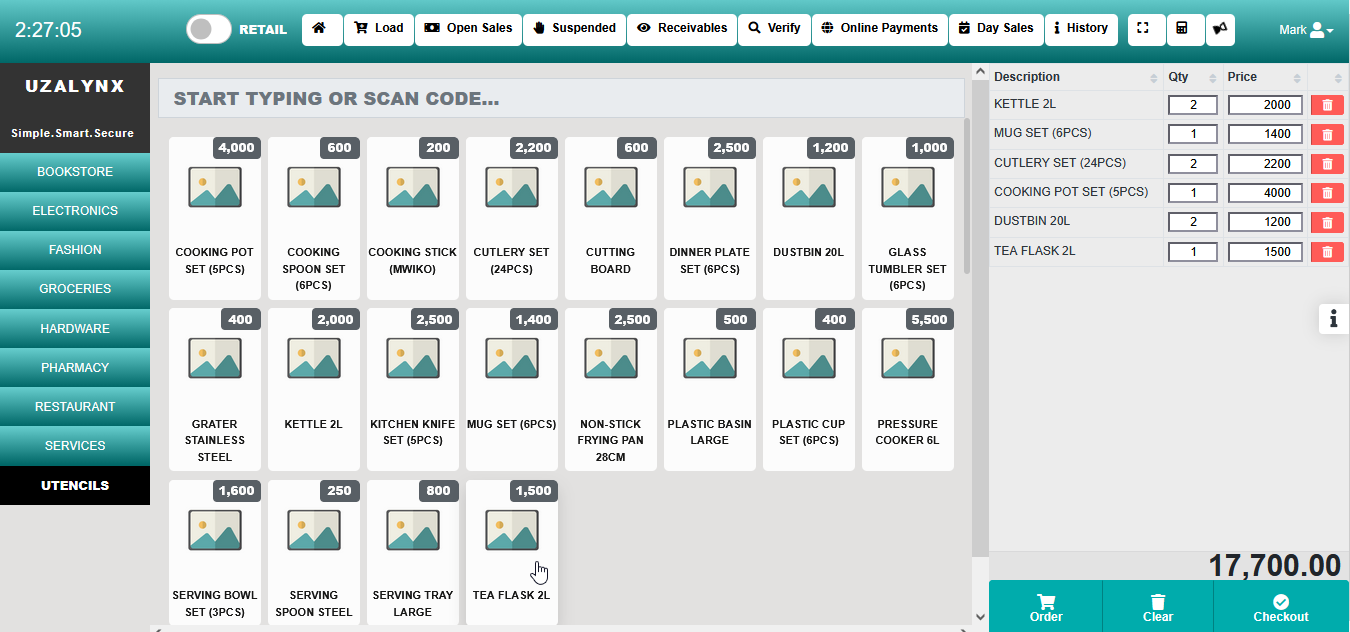Open the Mark user dropdown menu

[x=1306, y=30]
